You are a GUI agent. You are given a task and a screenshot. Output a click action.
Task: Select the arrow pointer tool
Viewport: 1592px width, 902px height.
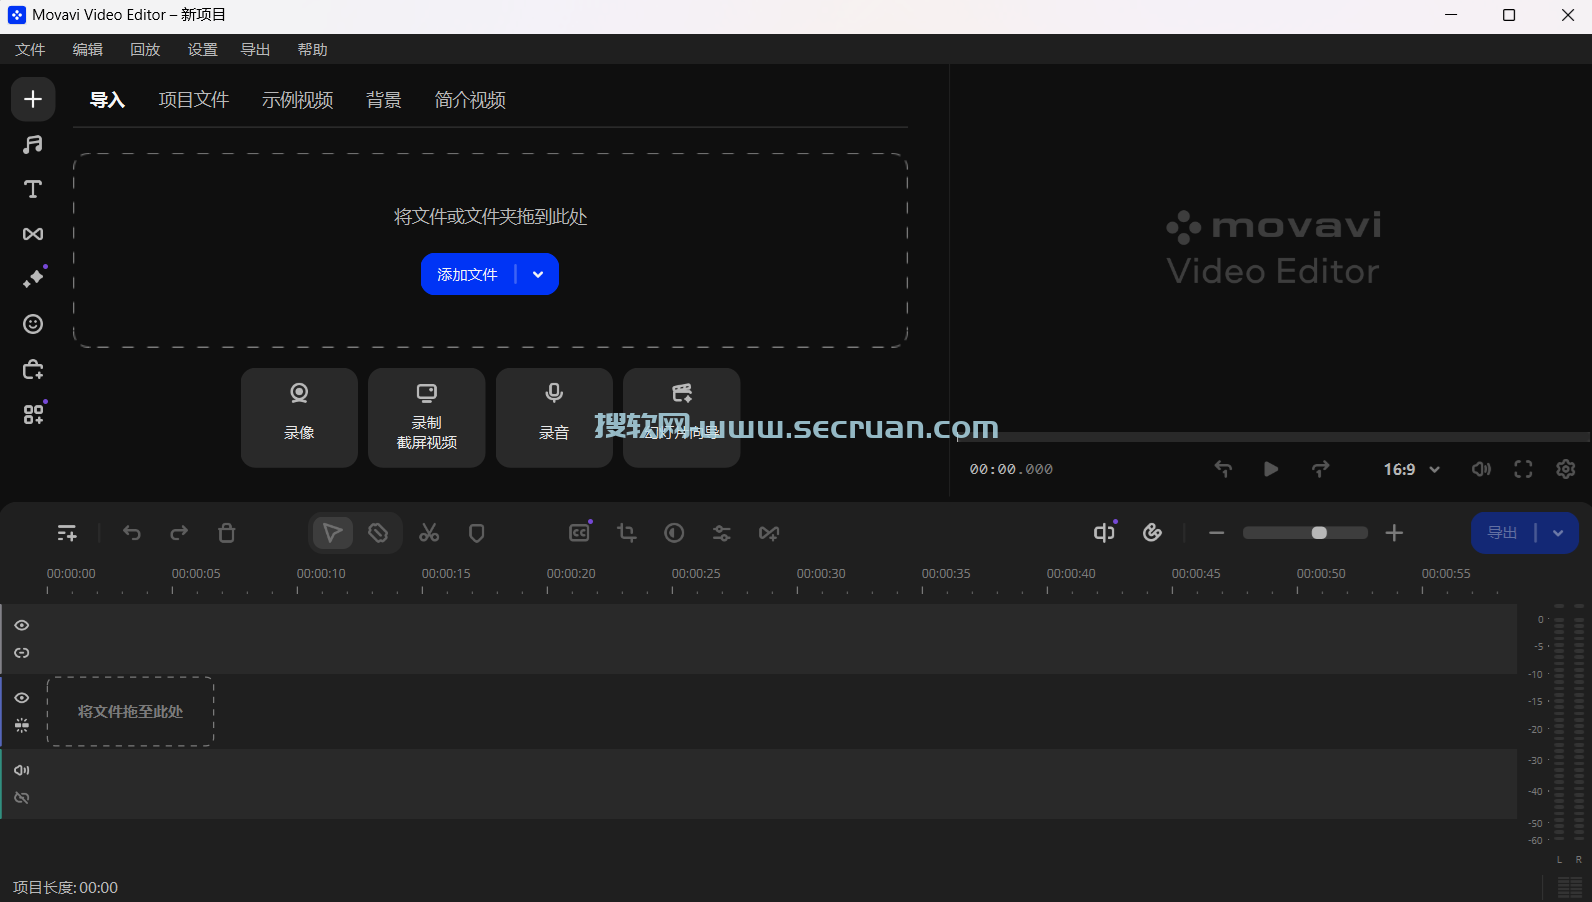tap(332, 533)
